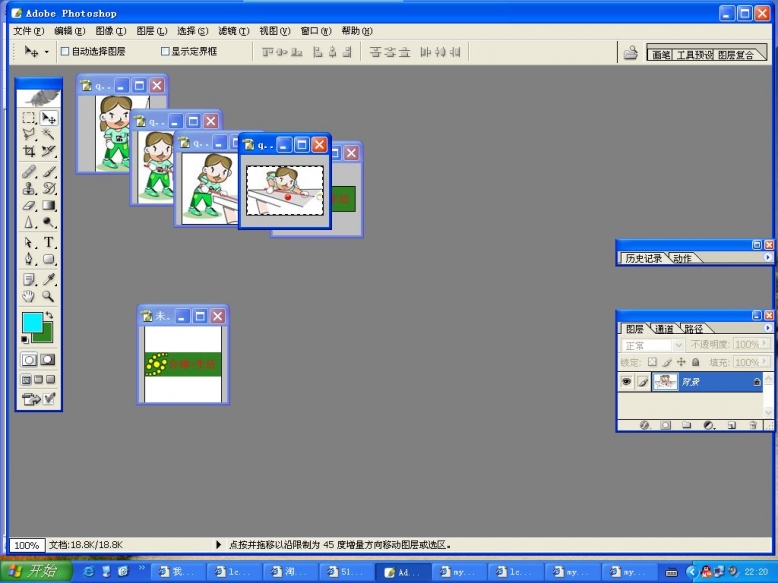Image resolution: width=778 pixels, height=583 pixels.
Task: Select the Crop tool
Action: (29, 151)
